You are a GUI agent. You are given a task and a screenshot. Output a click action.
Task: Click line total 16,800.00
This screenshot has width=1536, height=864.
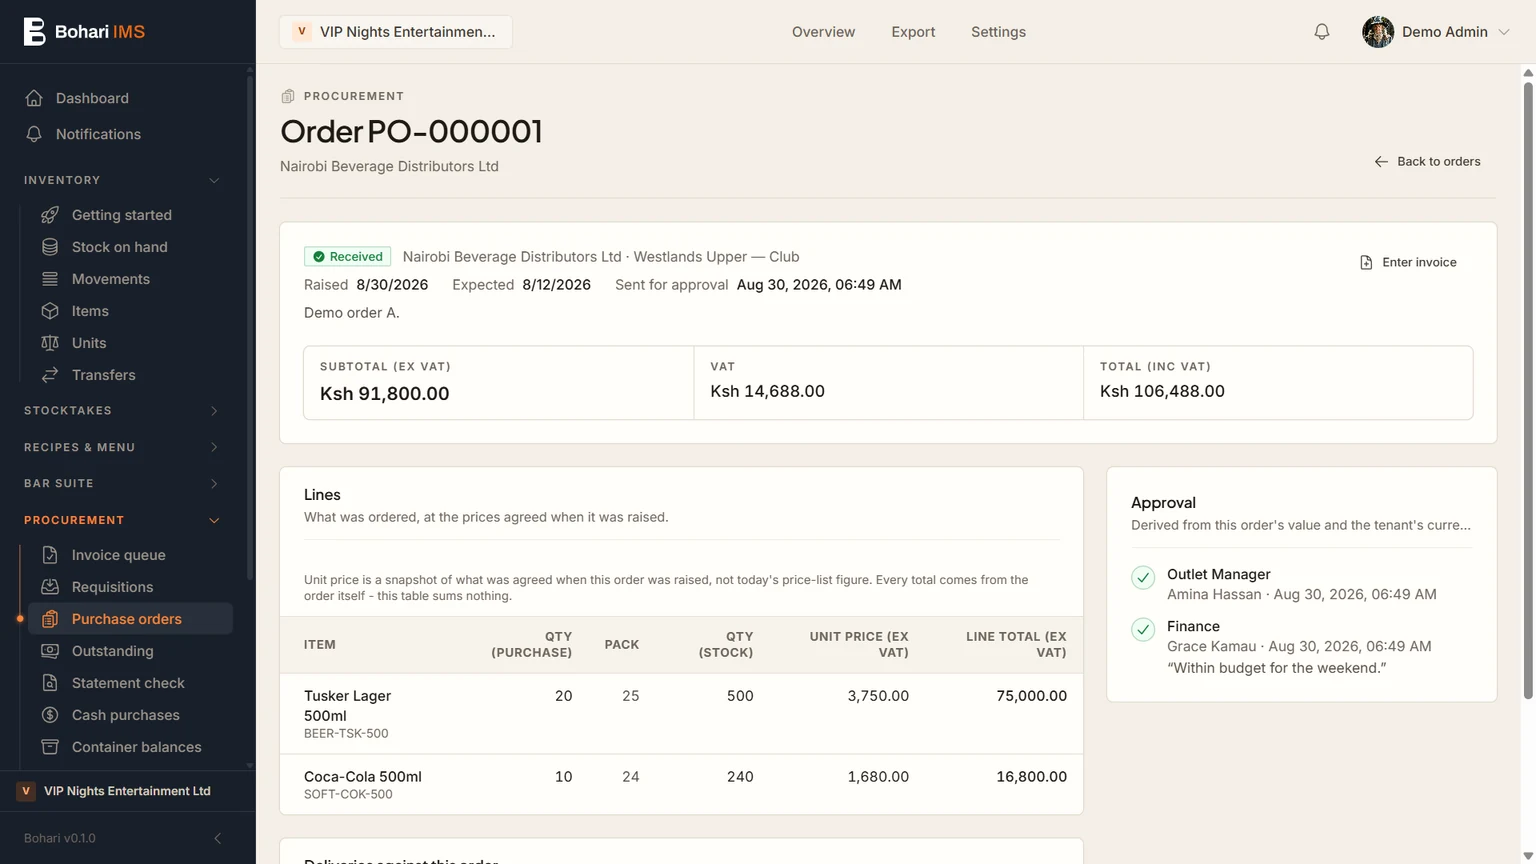[x=1031, y=777]
